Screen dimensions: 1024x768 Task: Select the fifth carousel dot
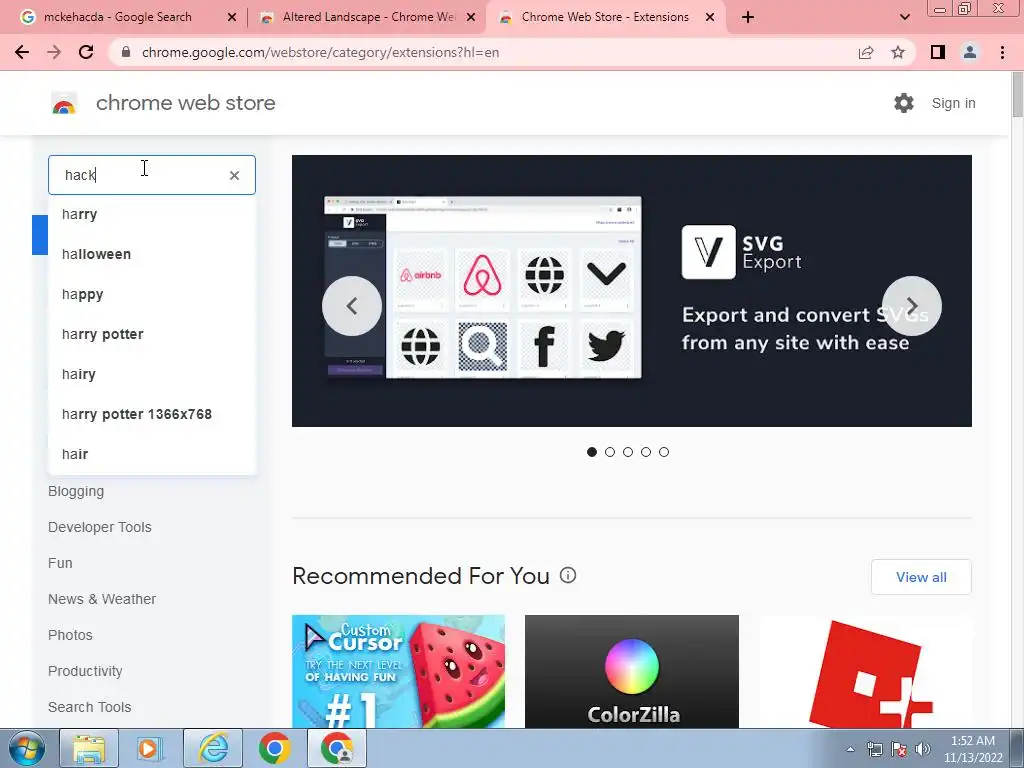tap(664, 452)
